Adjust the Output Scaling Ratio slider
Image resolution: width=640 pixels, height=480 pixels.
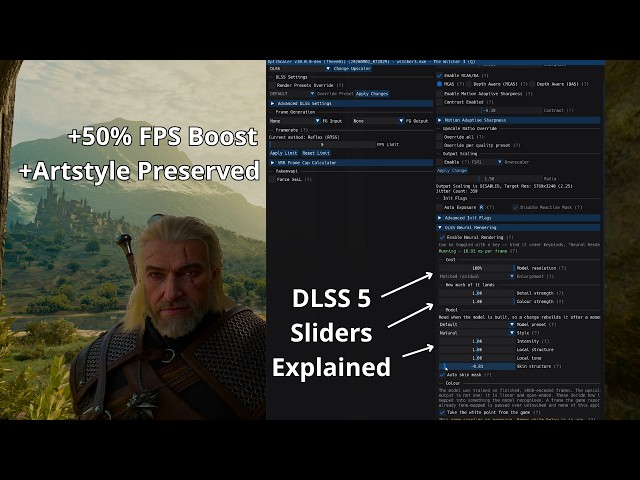(489, 179)
